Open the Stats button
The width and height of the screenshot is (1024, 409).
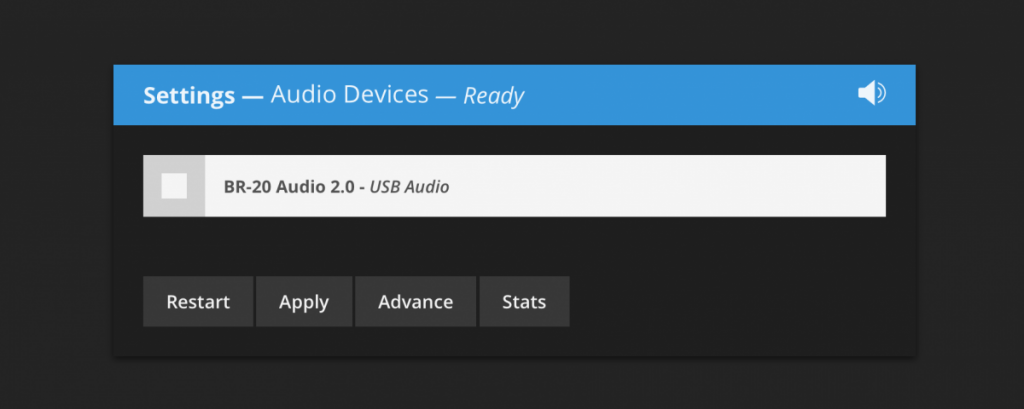524,302
